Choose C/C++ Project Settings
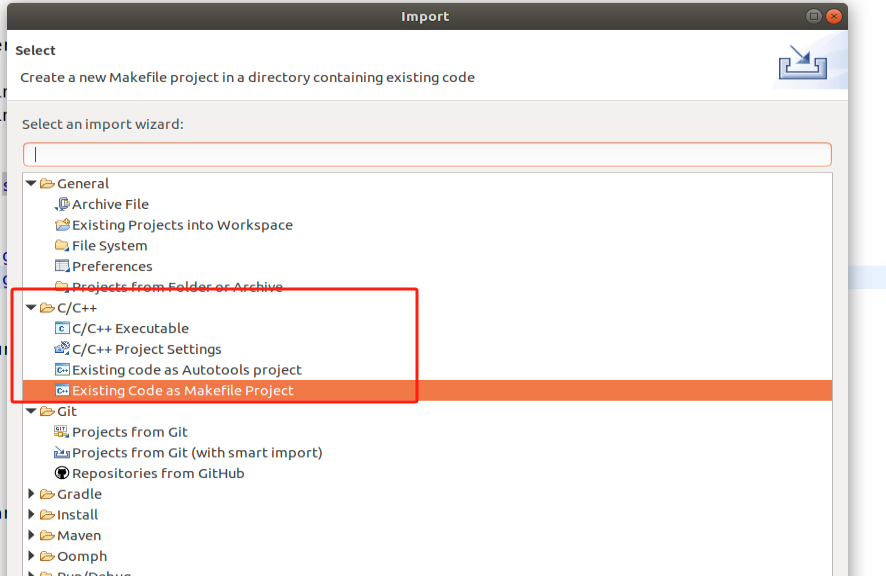886x576 pixels. click(147, 349)
